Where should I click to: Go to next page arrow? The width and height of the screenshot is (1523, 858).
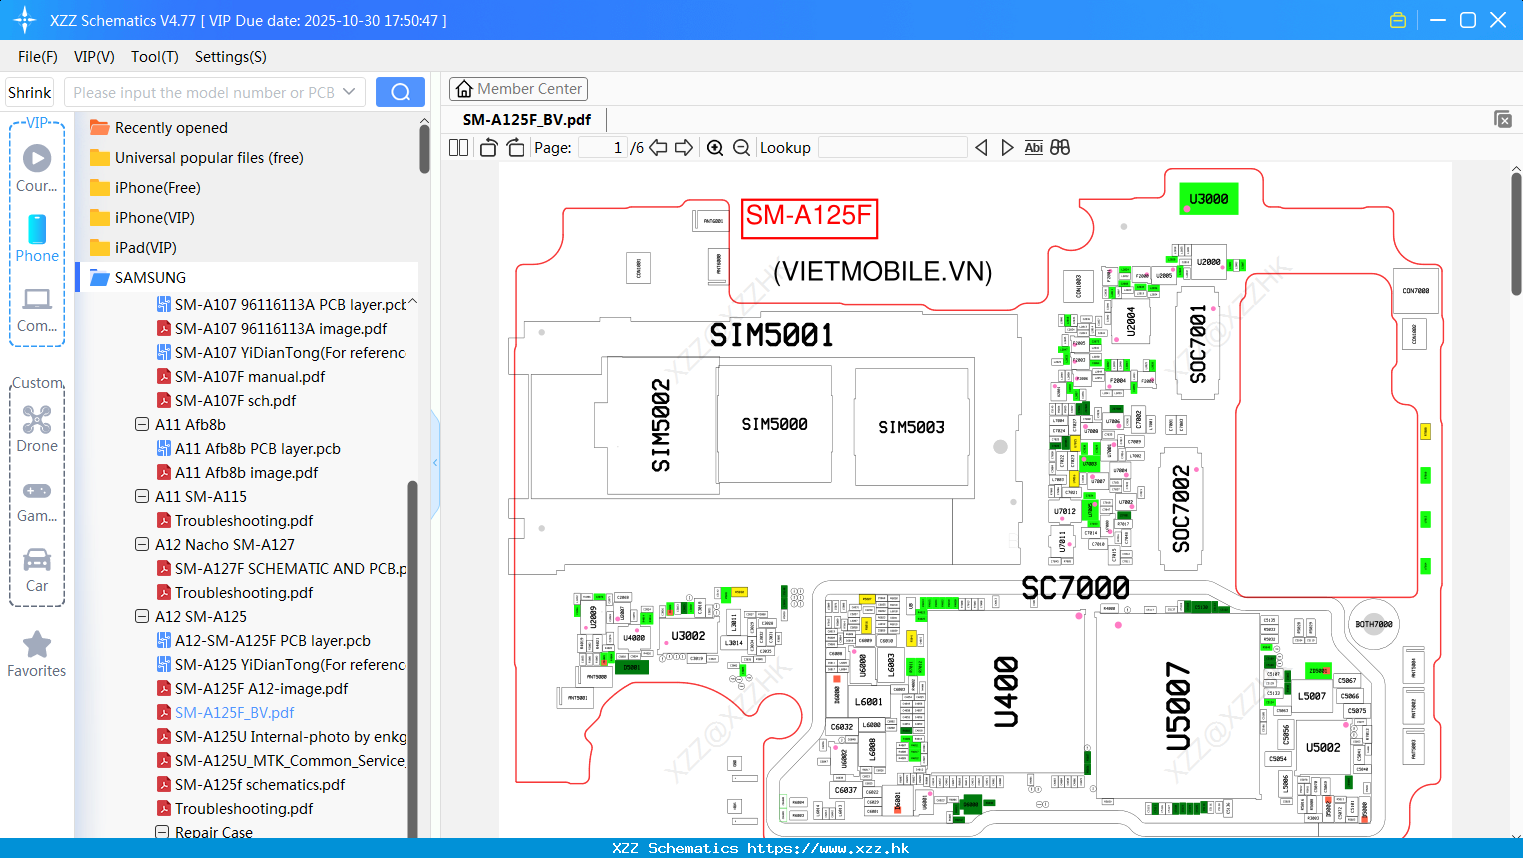click(x=684, y=147)
